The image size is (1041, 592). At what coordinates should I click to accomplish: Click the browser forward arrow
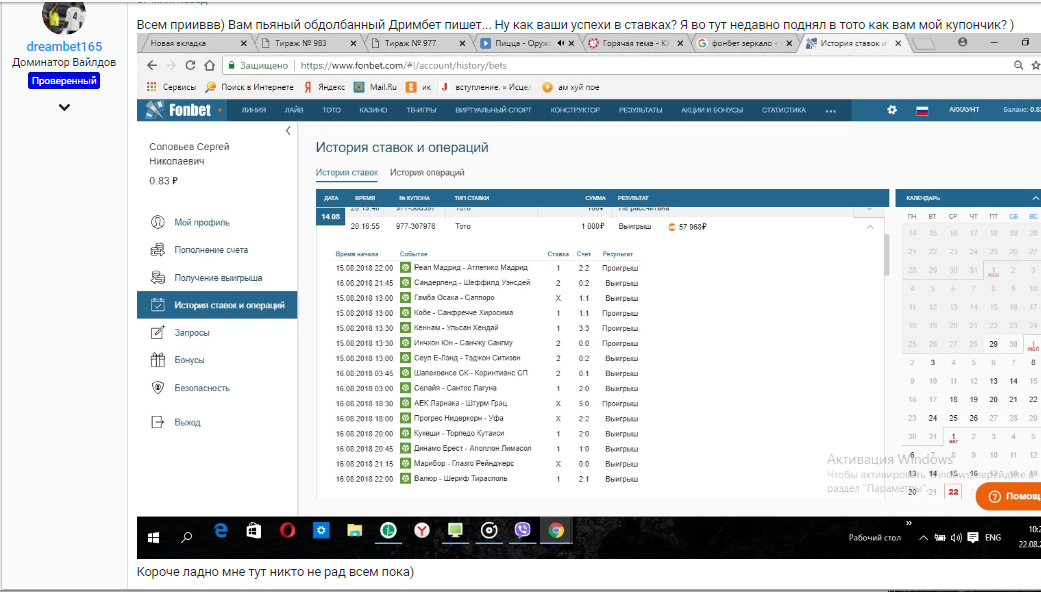[x=171, y=66]
